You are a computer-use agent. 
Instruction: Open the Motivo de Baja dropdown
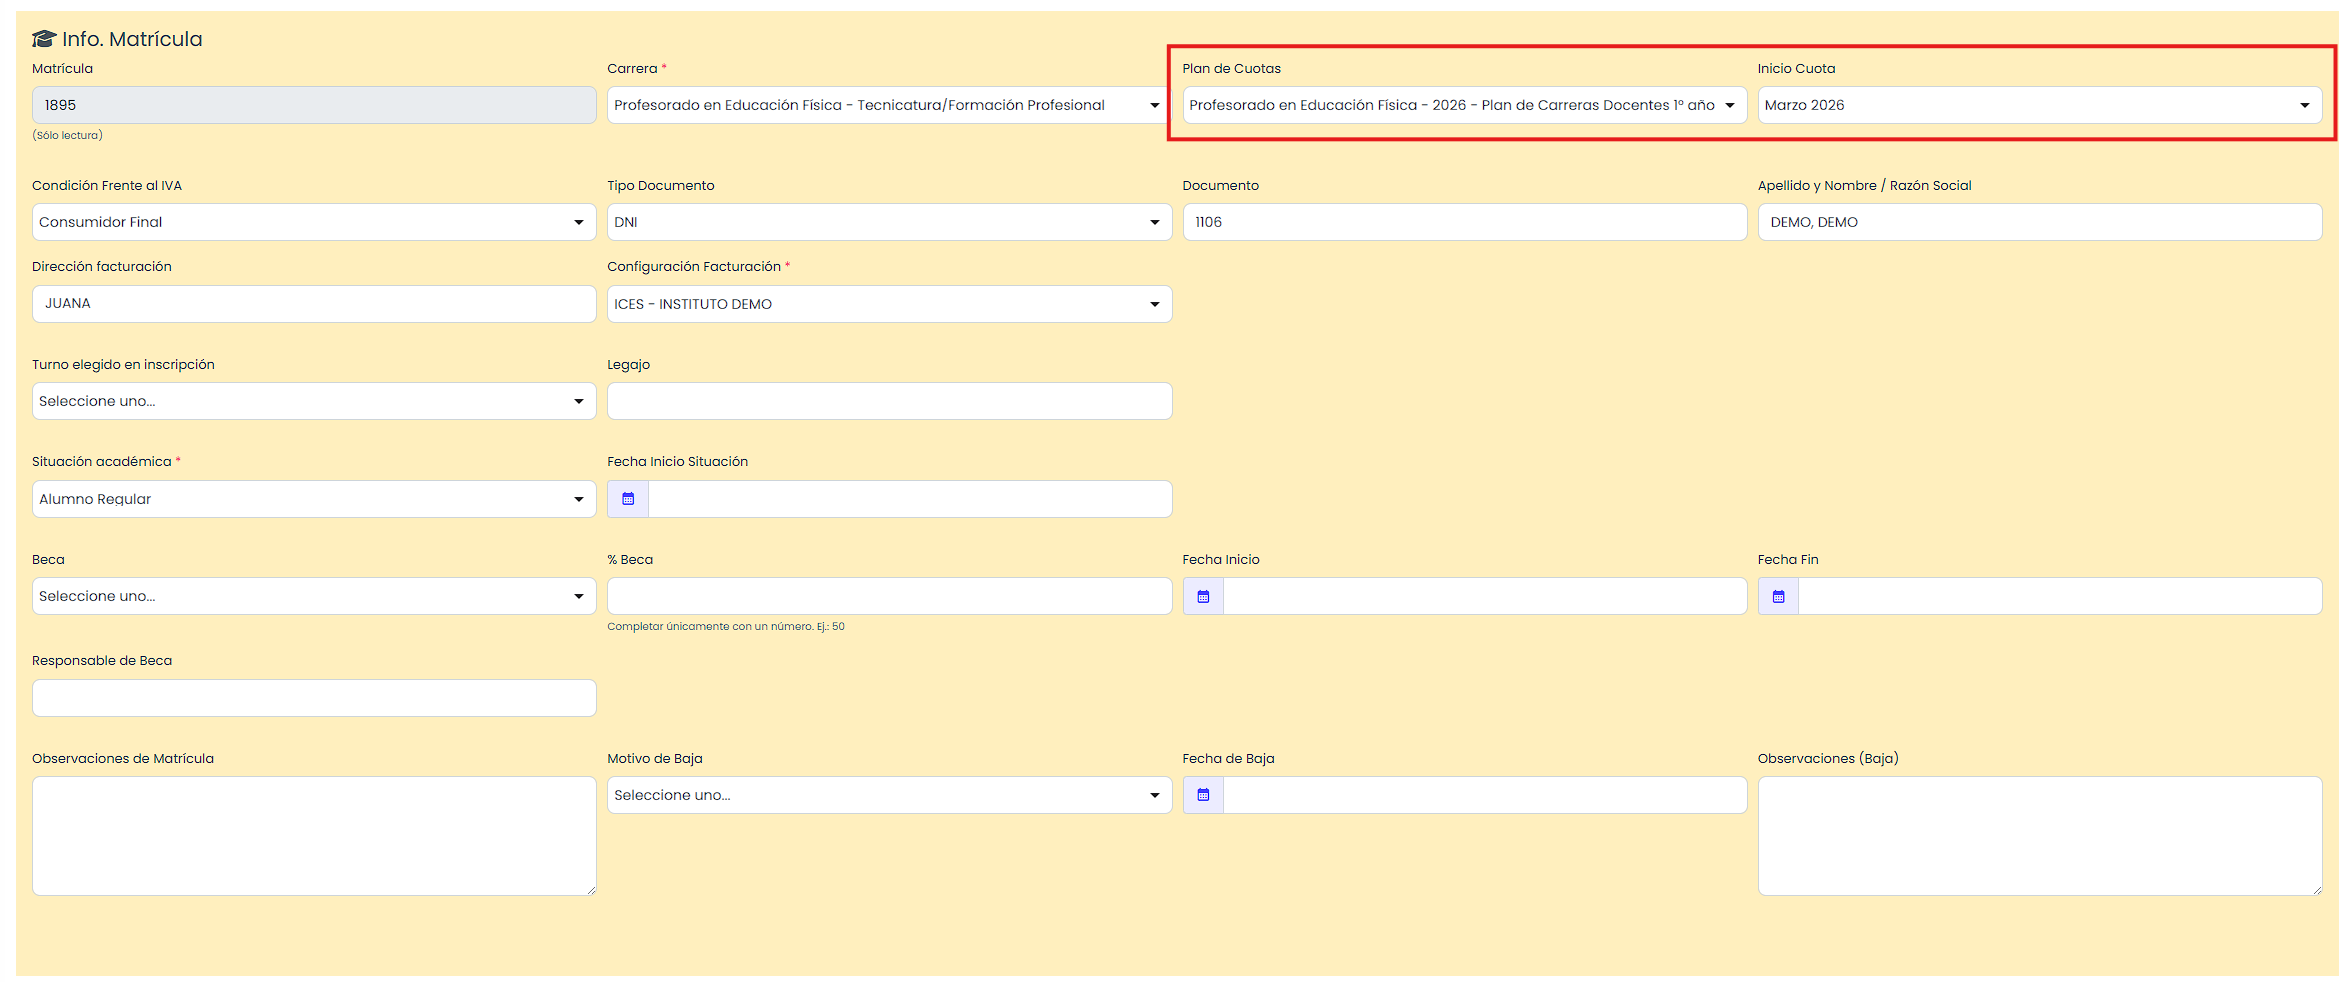coord(889,795)
